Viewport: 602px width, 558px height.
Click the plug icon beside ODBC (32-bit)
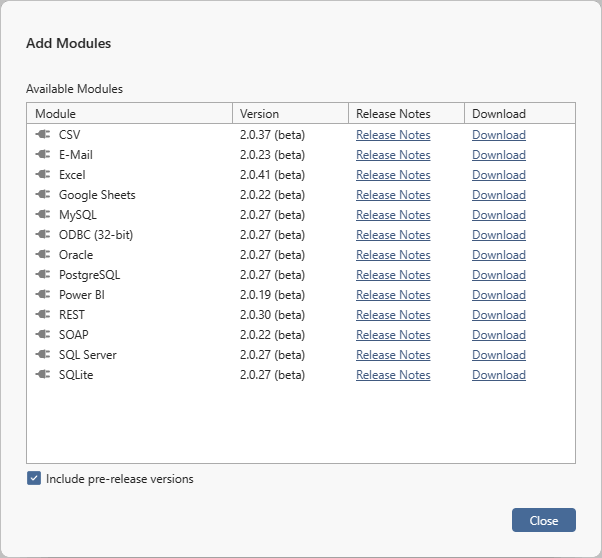coord(43,234)
